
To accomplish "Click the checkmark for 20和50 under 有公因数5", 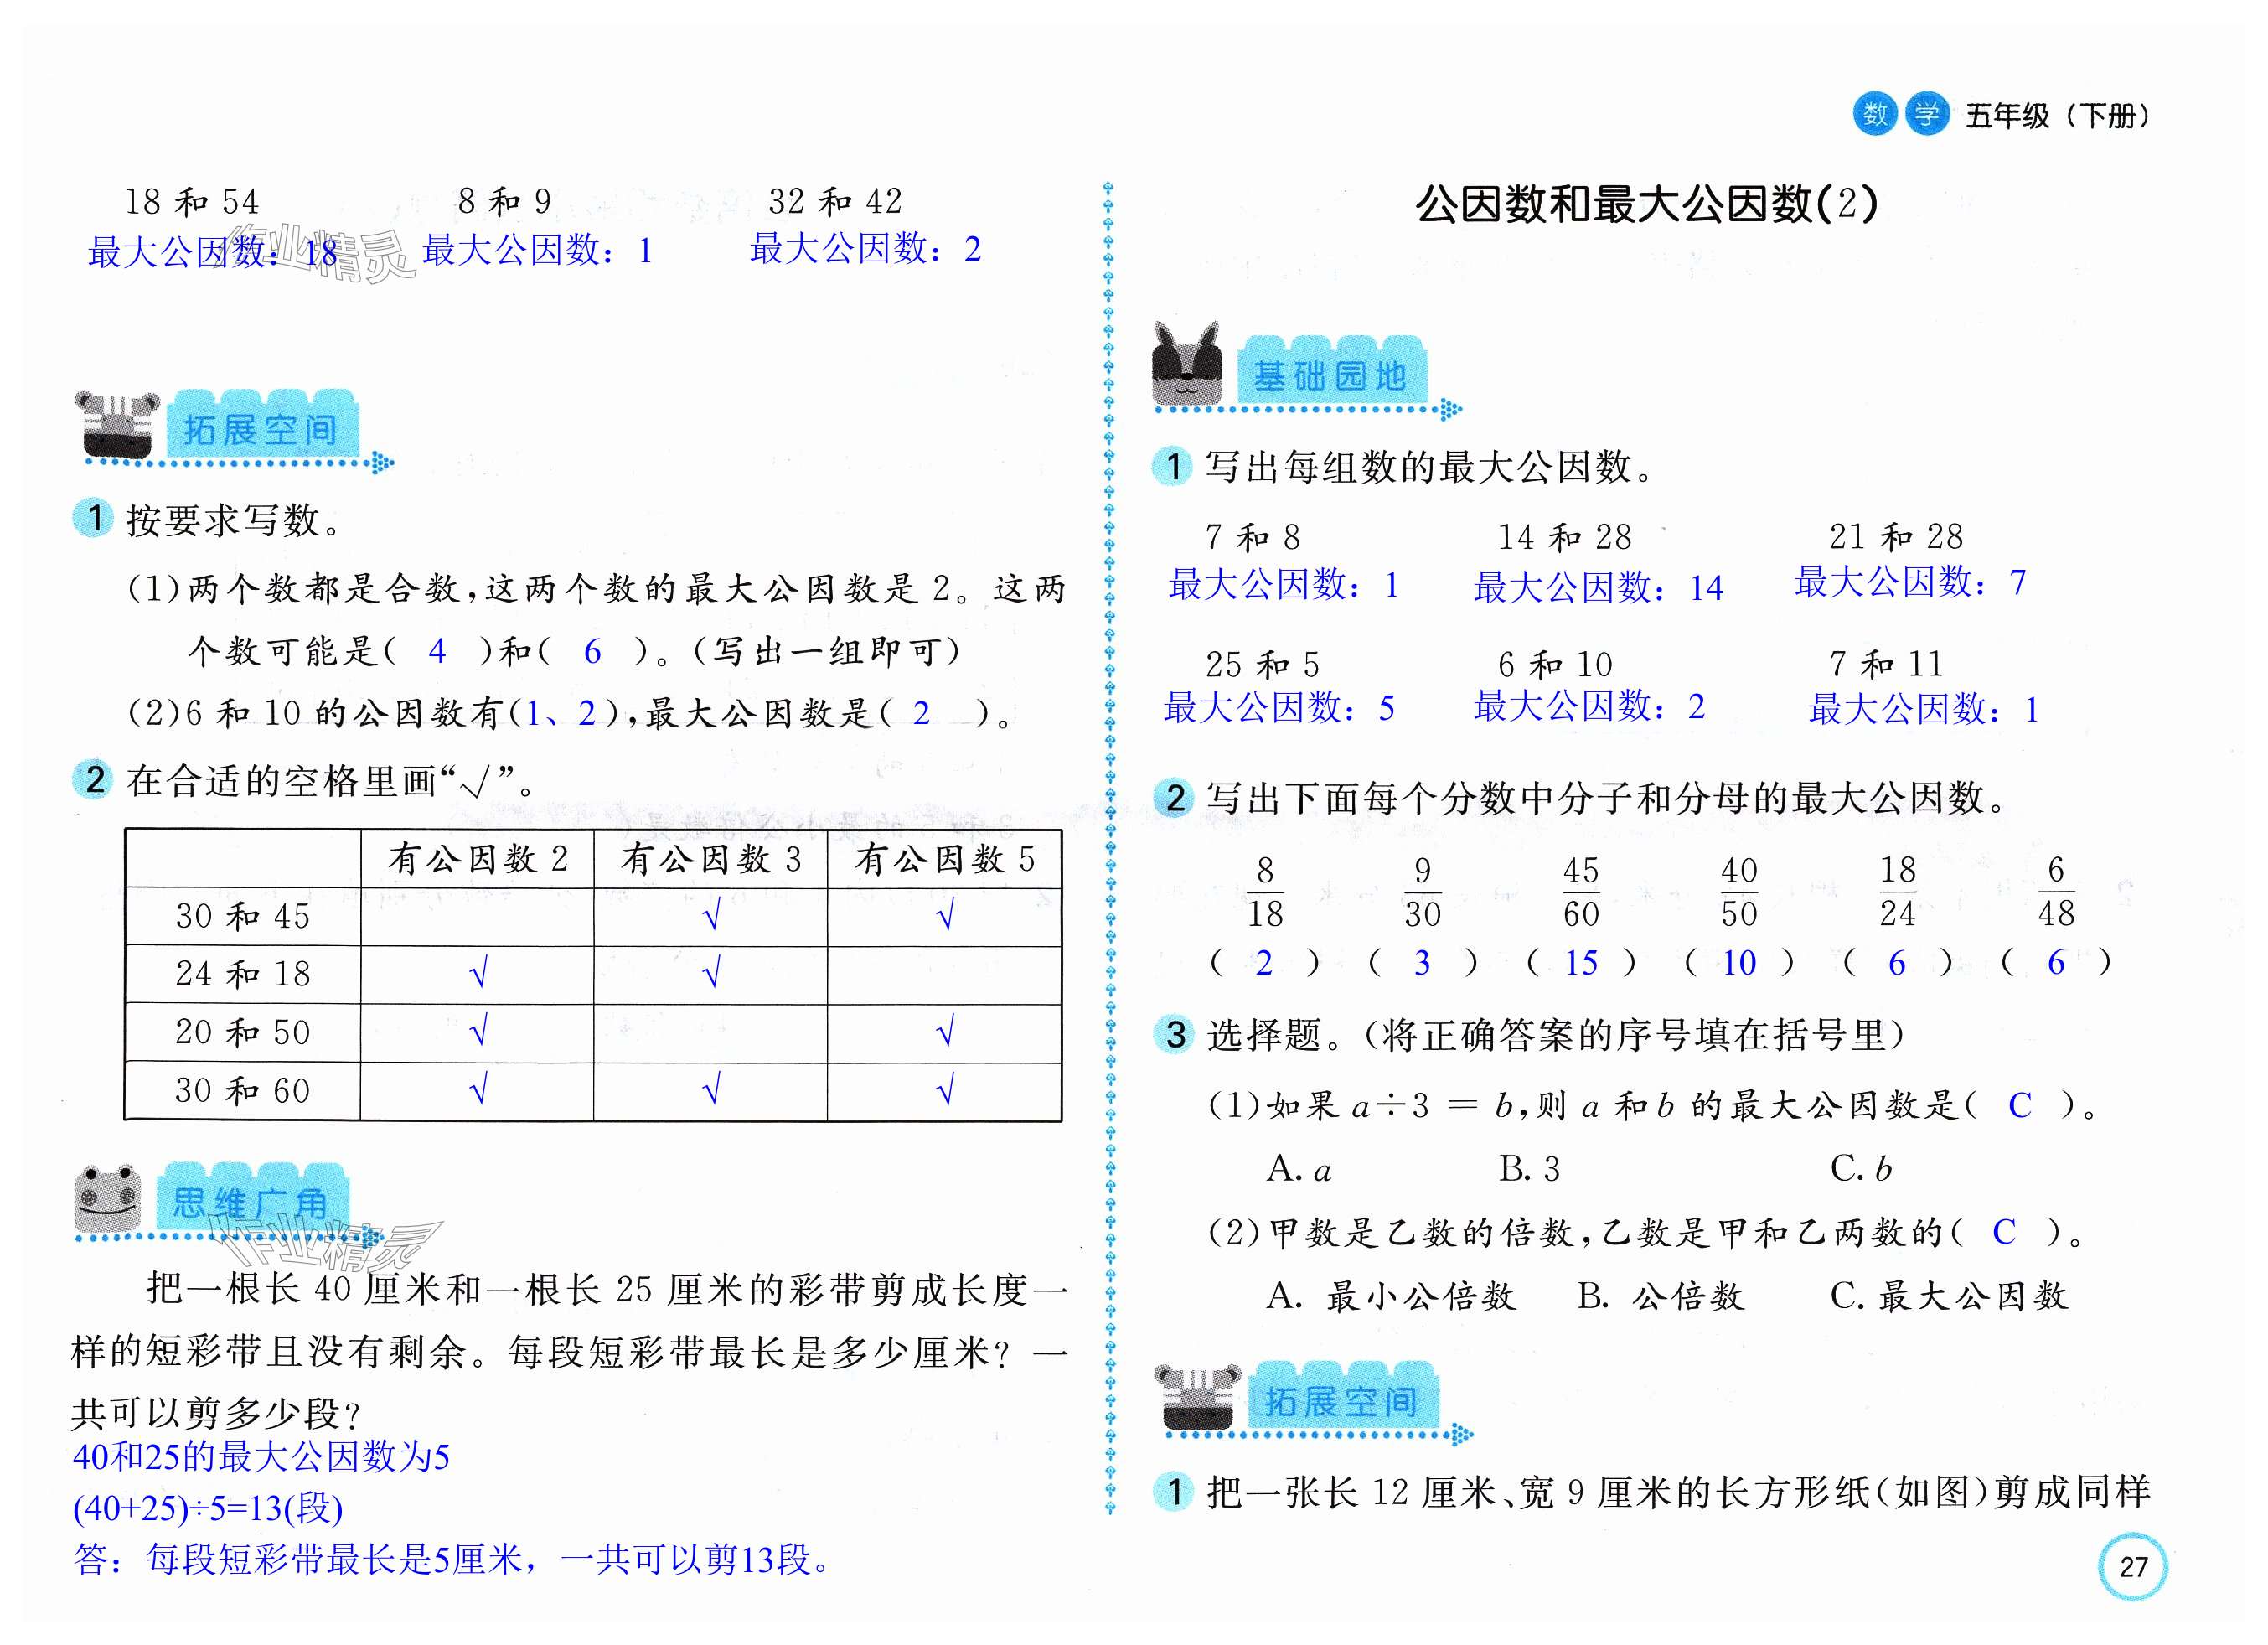I will (944, 1031).
